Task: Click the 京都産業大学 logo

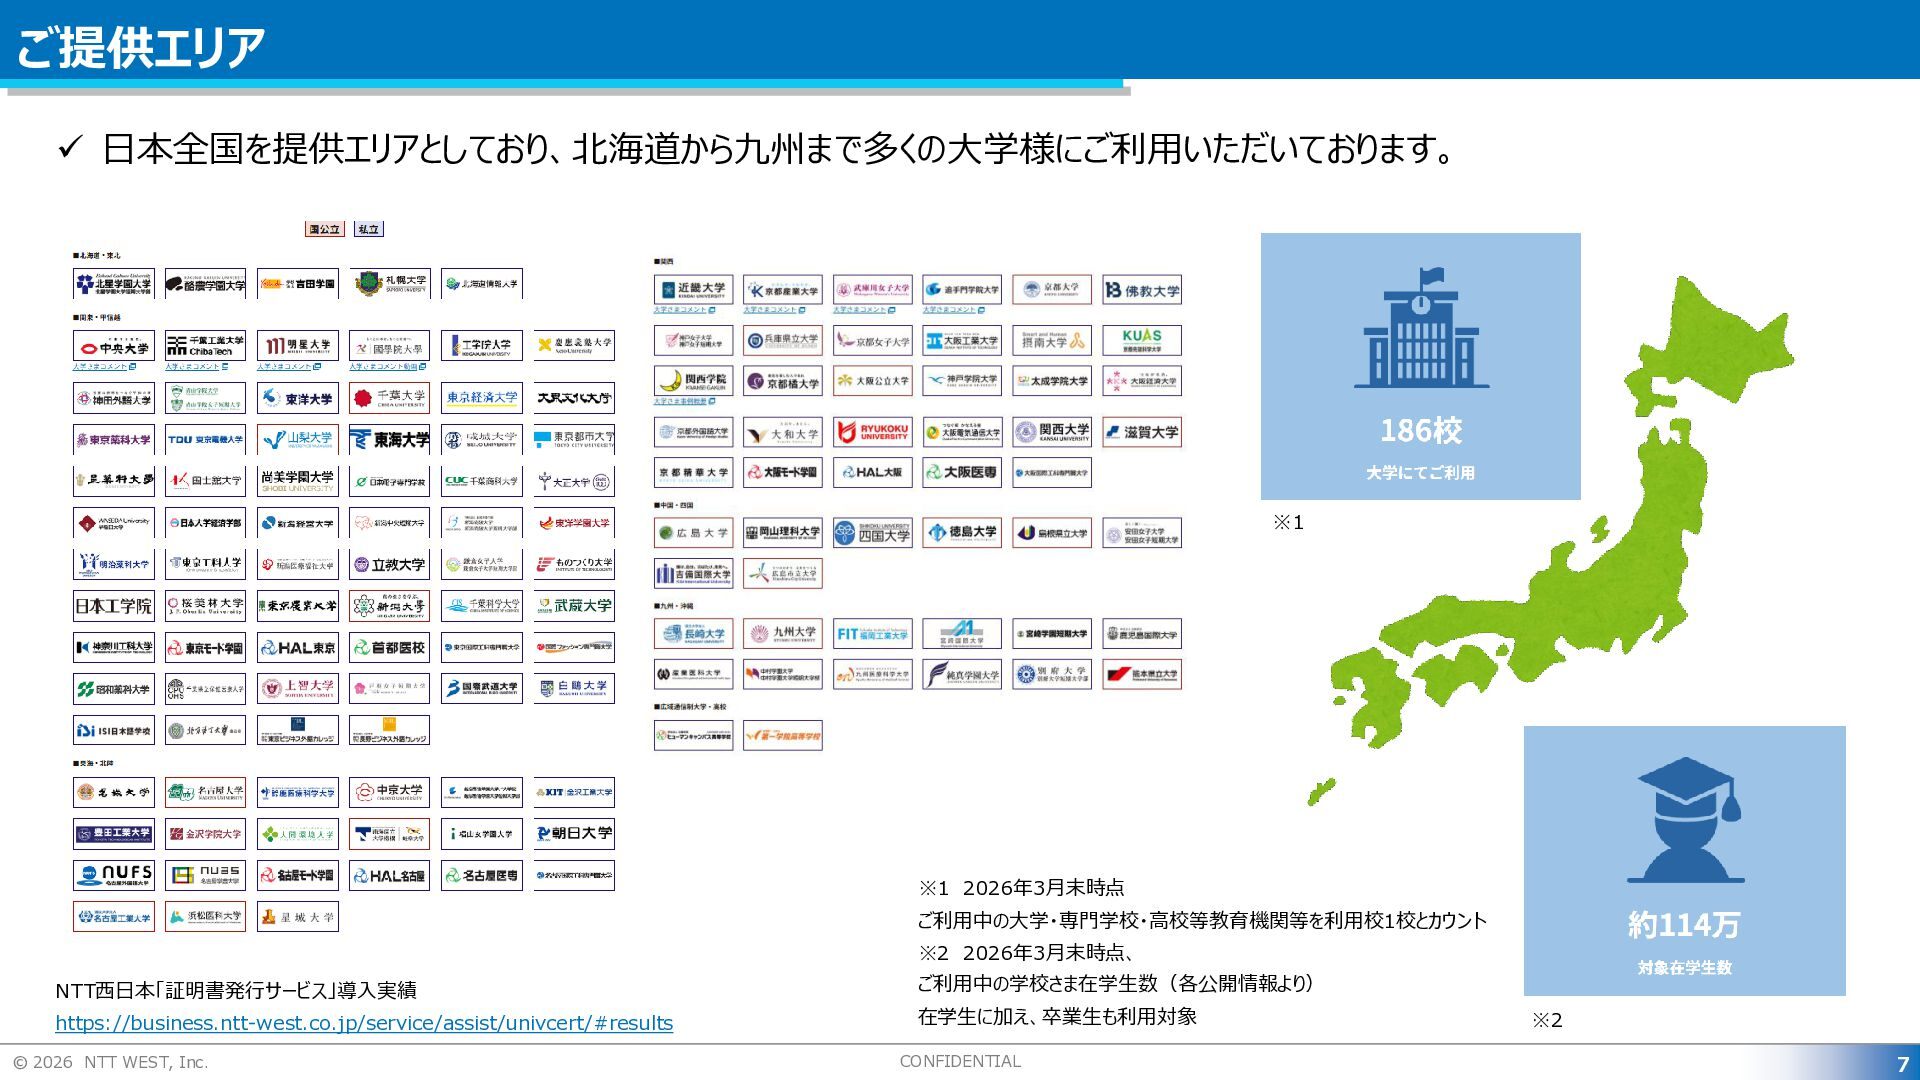Action: tap(783, 290)
